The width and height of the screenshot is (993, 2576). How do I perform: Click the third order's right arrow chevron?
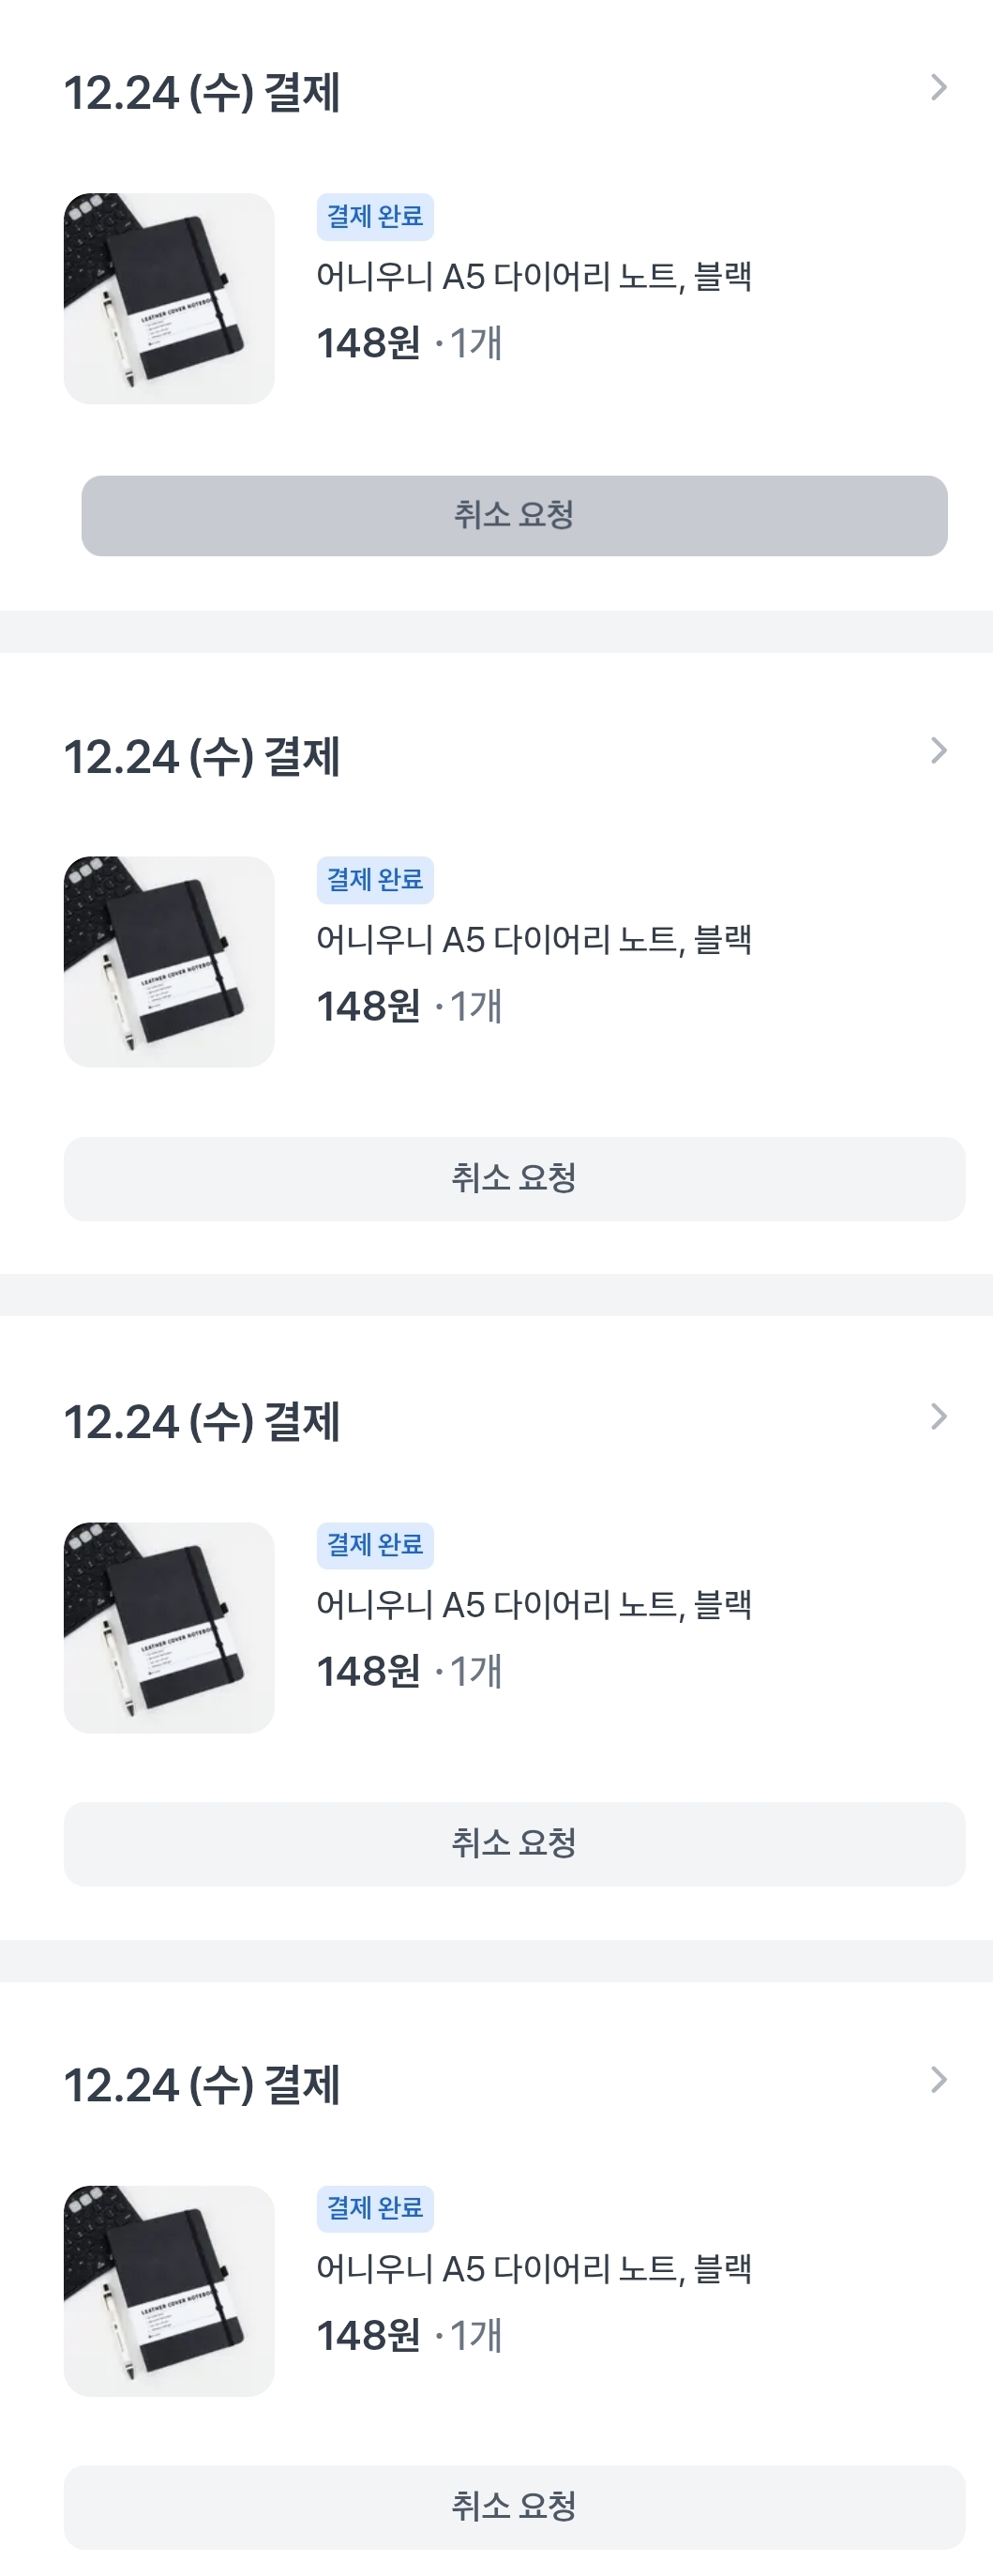pyautogui.click(x=938, y=1416)
